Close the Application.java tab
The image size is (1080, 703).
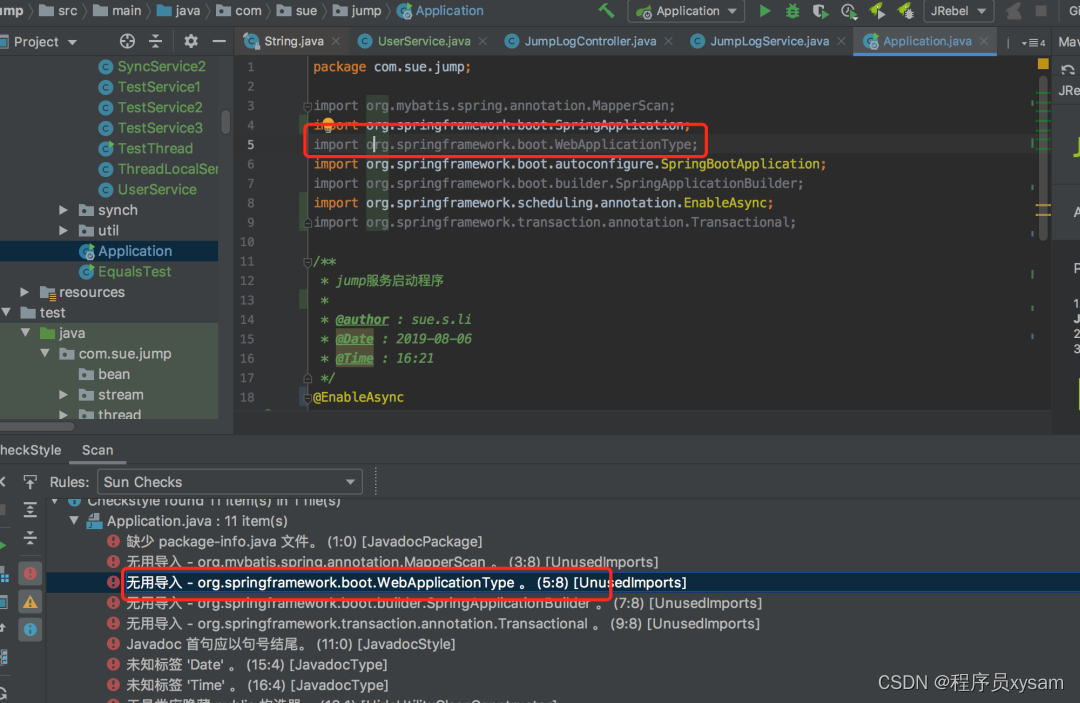(984, 41)
